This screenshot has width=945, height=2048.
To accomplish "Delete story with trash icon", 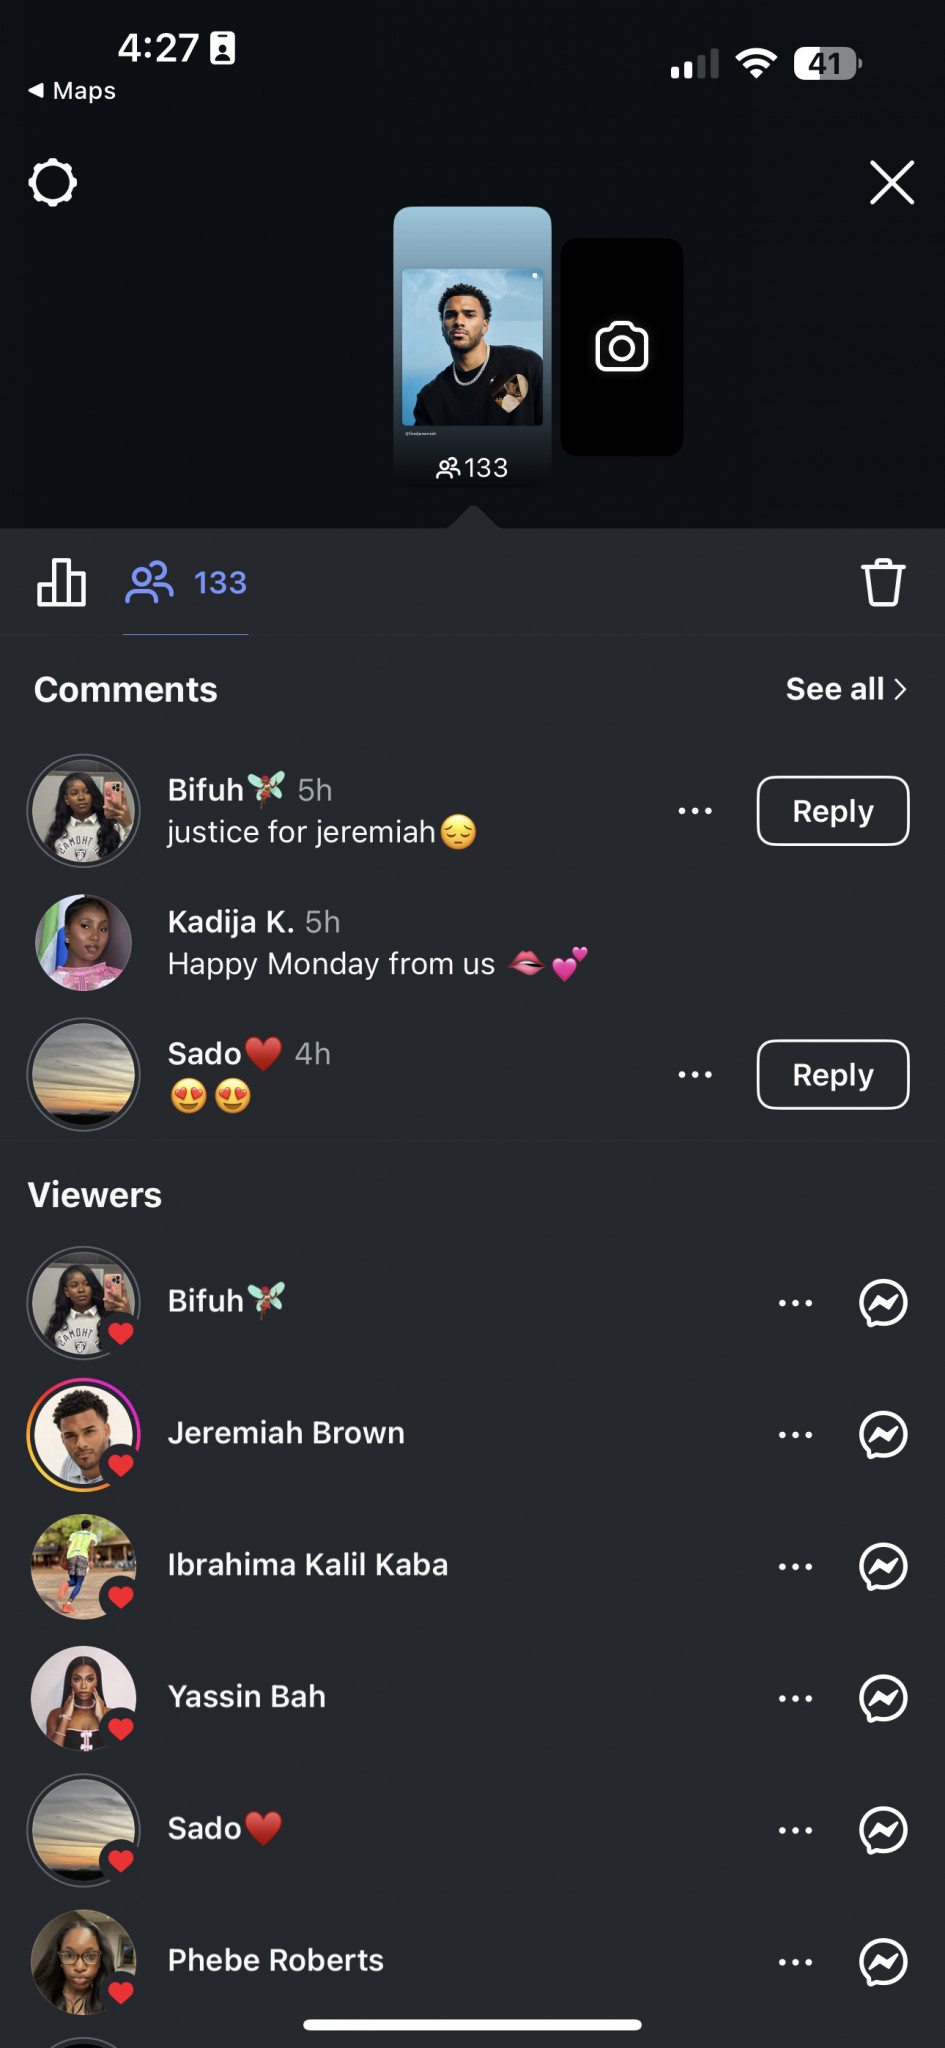I will (883, 582).
